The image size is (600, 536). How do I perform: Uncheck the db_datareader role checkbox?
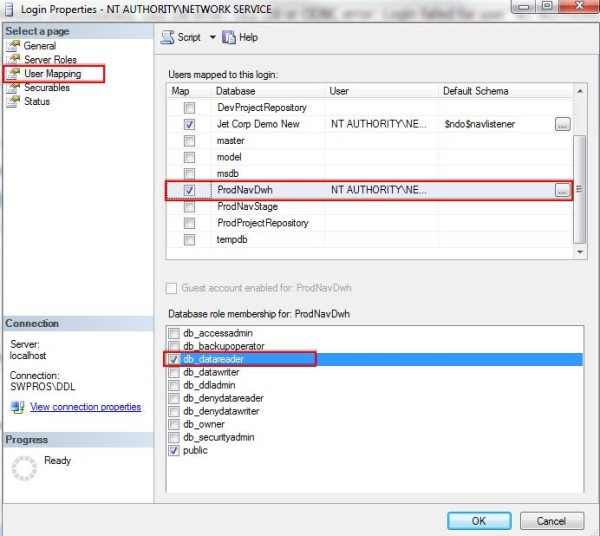[x=174, y=359]
